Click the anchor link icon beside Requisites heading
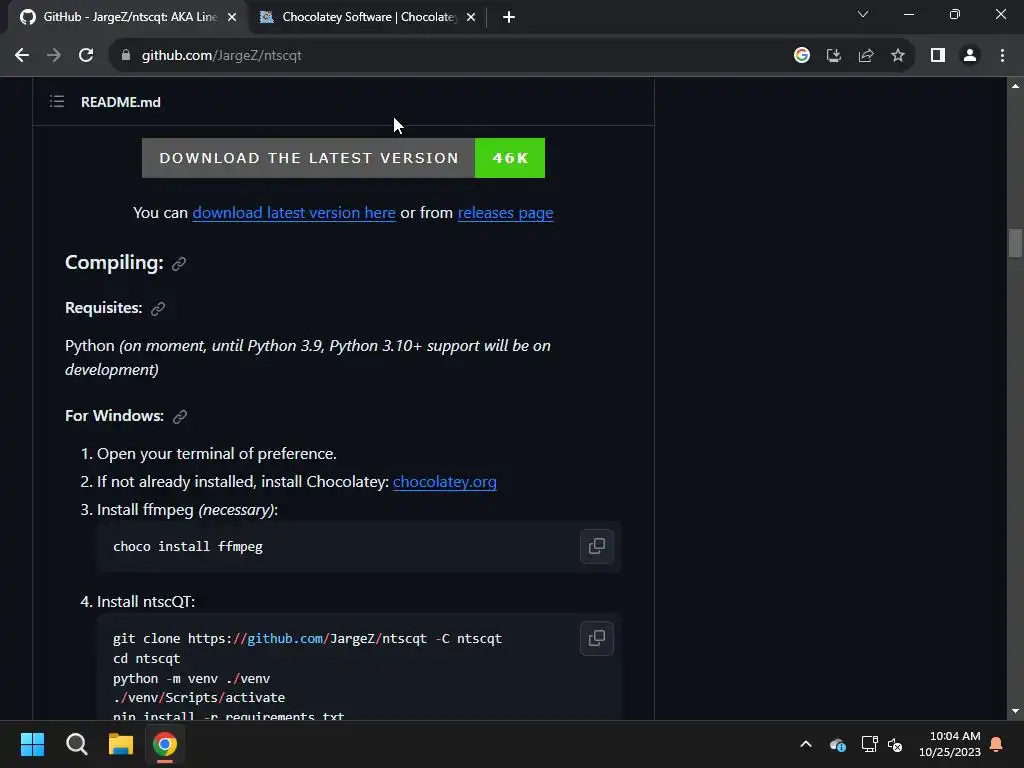Viewport: 1024px width, 768px height. [158, 309]
